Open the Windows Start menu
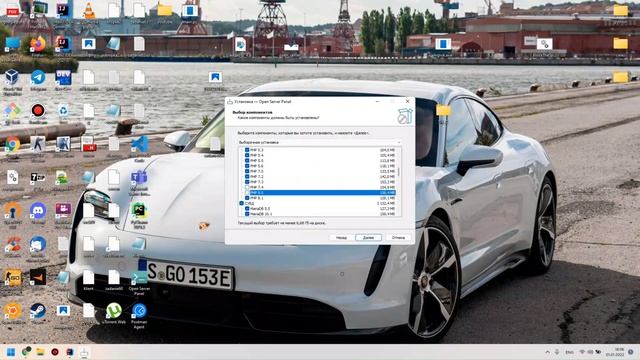Viewport: 640px width, 360px height. (x=11, y=352)
